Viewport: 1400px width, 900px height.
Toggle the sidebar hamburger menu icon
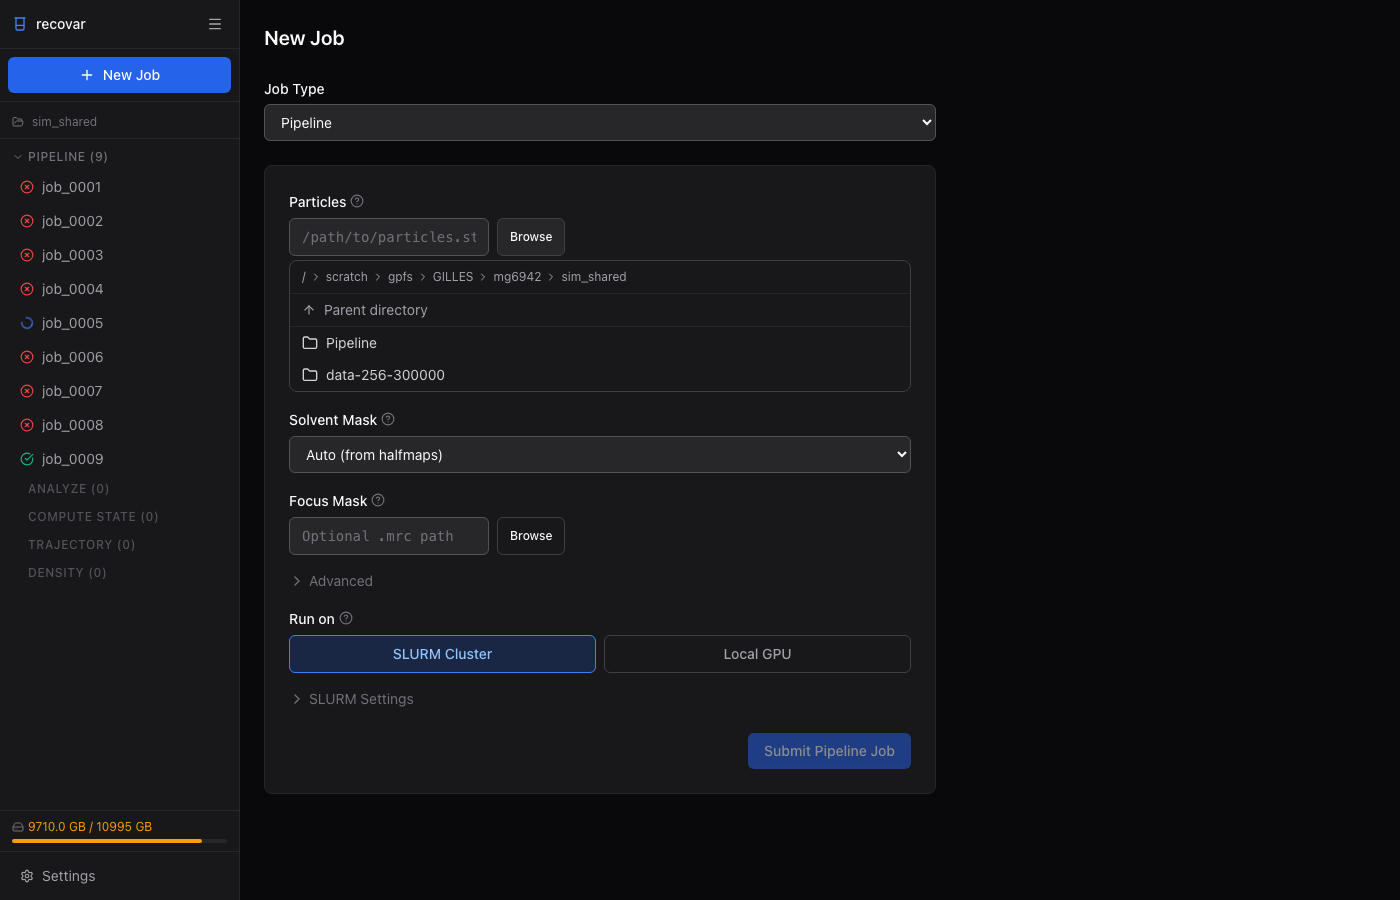pos(215,24)
